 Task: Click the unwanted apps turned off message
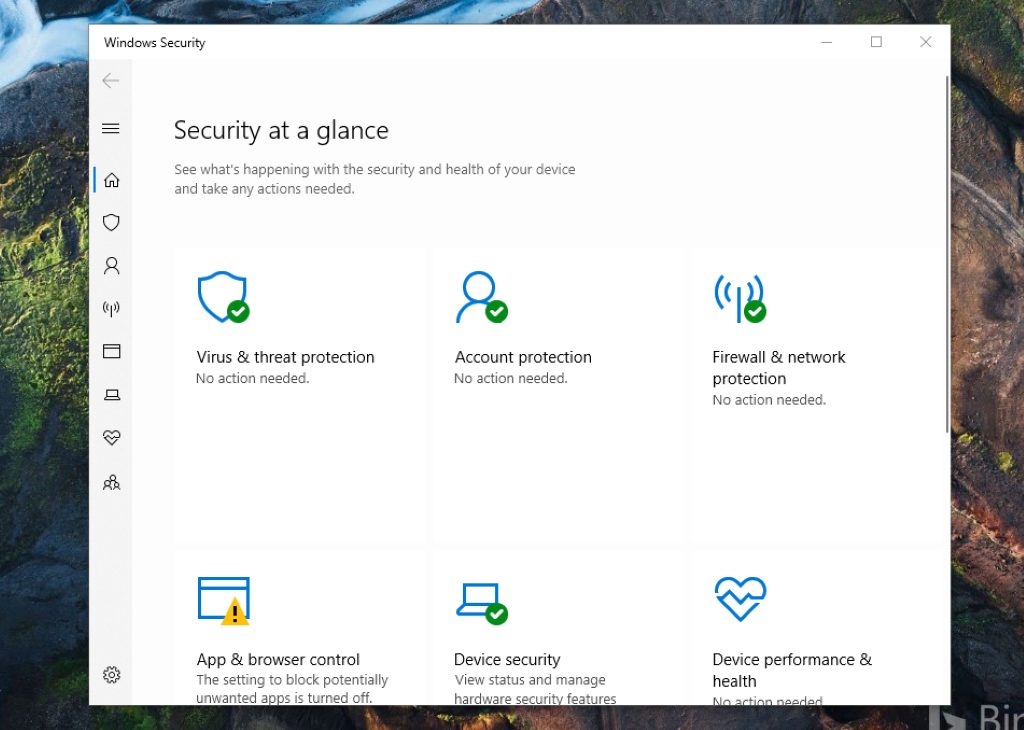click(x=292, y=689)
